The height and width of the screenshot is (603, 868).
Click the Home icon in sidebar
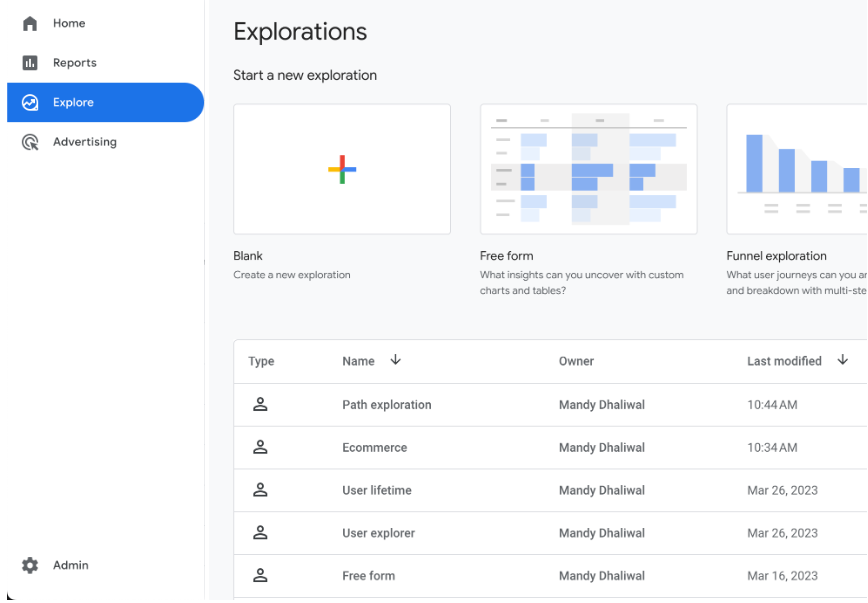(x=30, y=23)
